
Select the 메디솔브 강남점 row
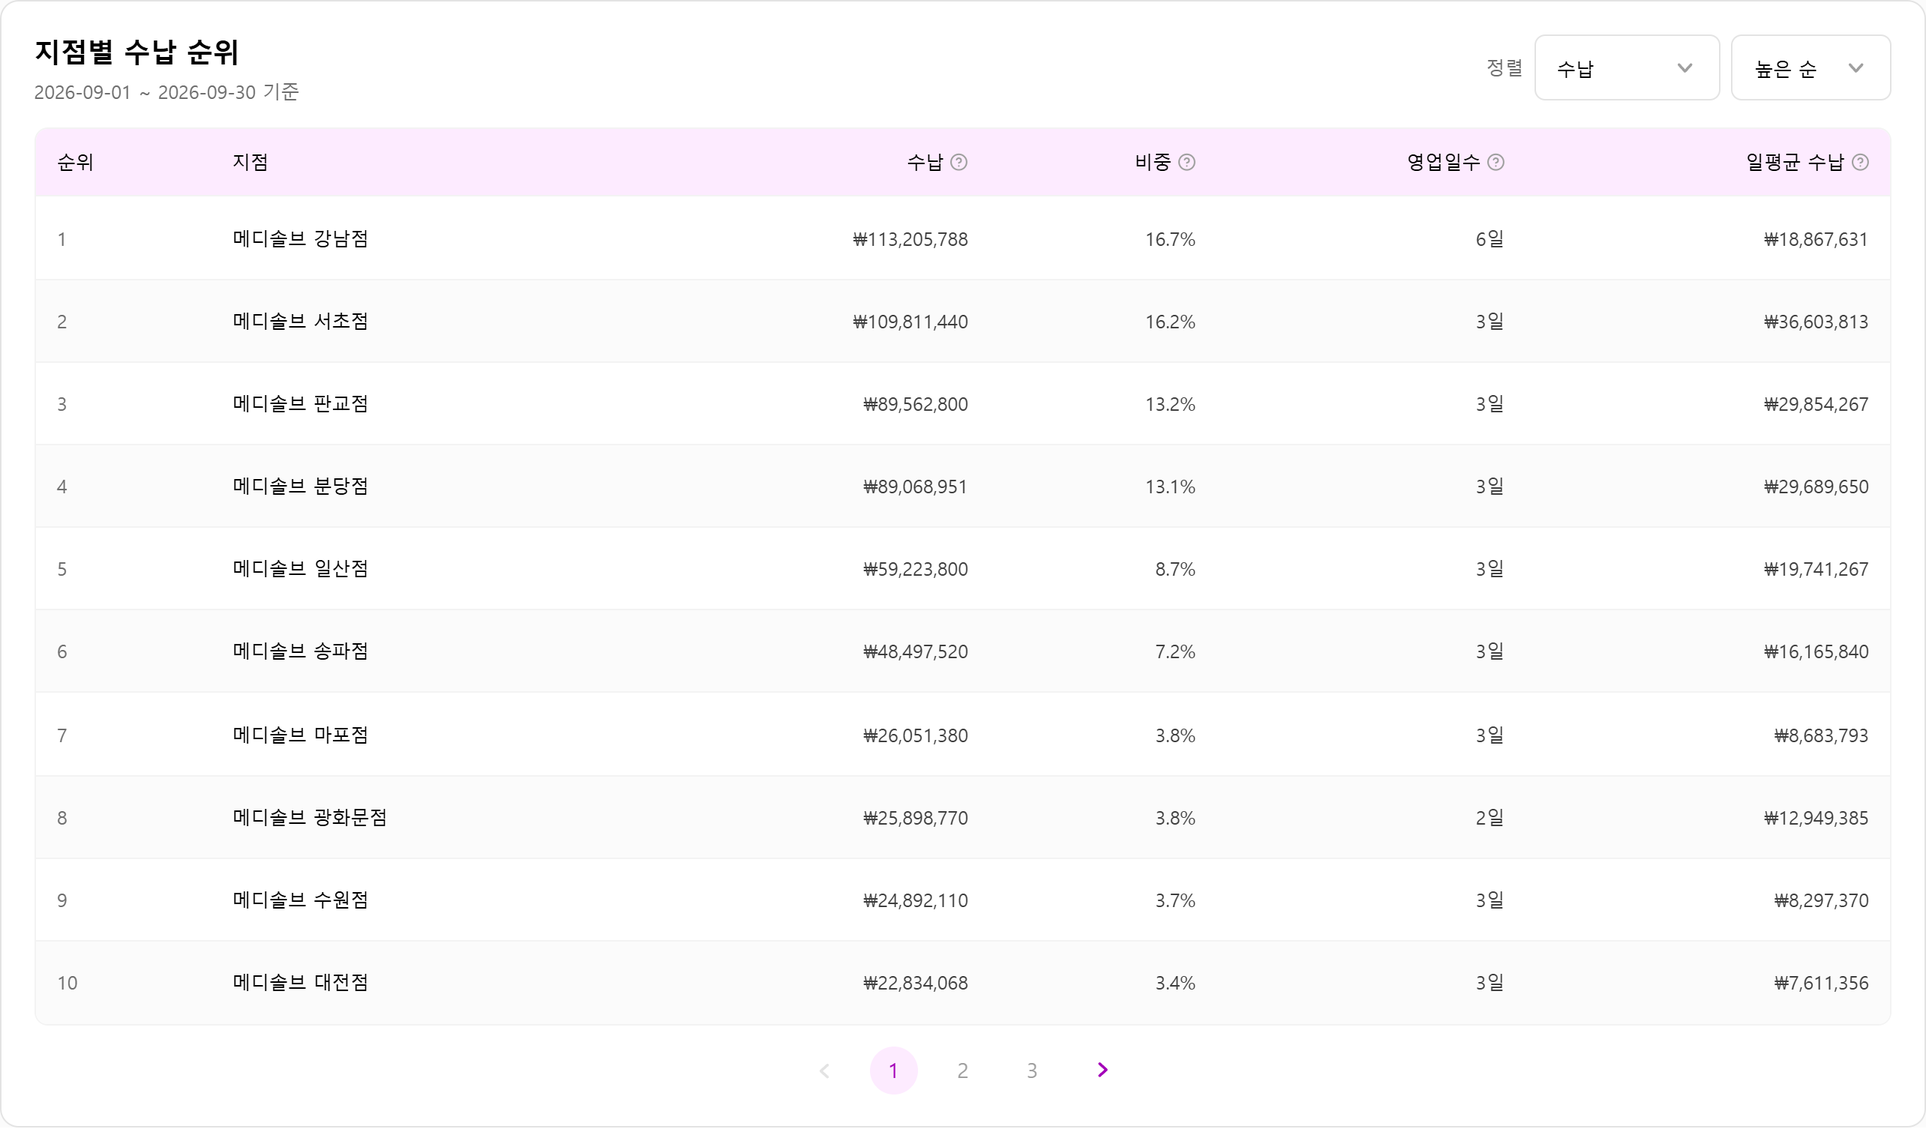963,239
